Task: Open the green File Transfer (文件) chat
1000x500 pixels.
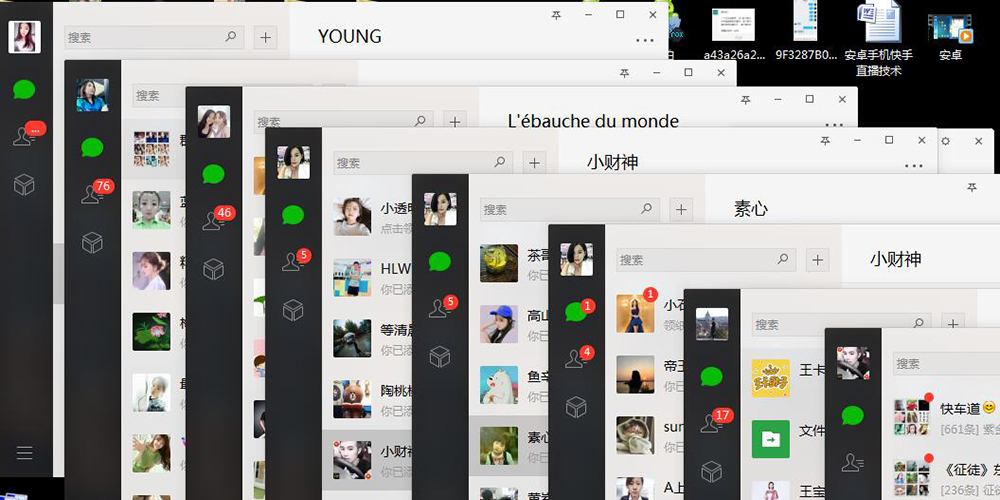Action: 783,439
